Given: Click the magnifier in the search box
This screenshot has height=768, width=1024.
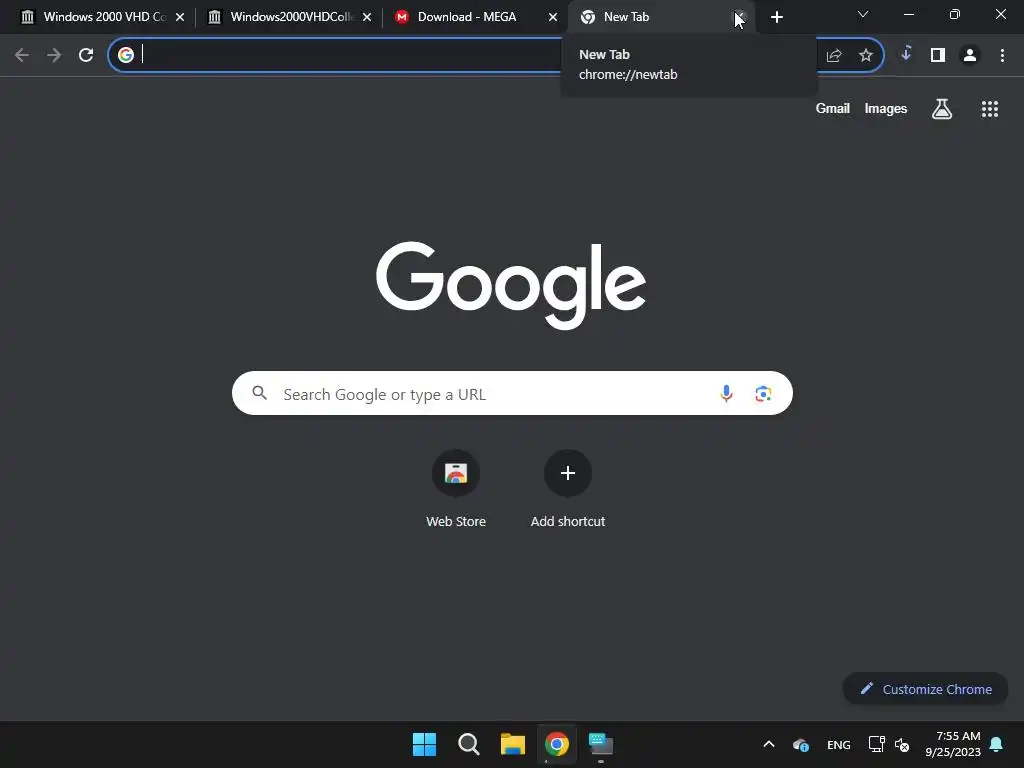Looking at the screenshot, I should [x=259, y=392].
